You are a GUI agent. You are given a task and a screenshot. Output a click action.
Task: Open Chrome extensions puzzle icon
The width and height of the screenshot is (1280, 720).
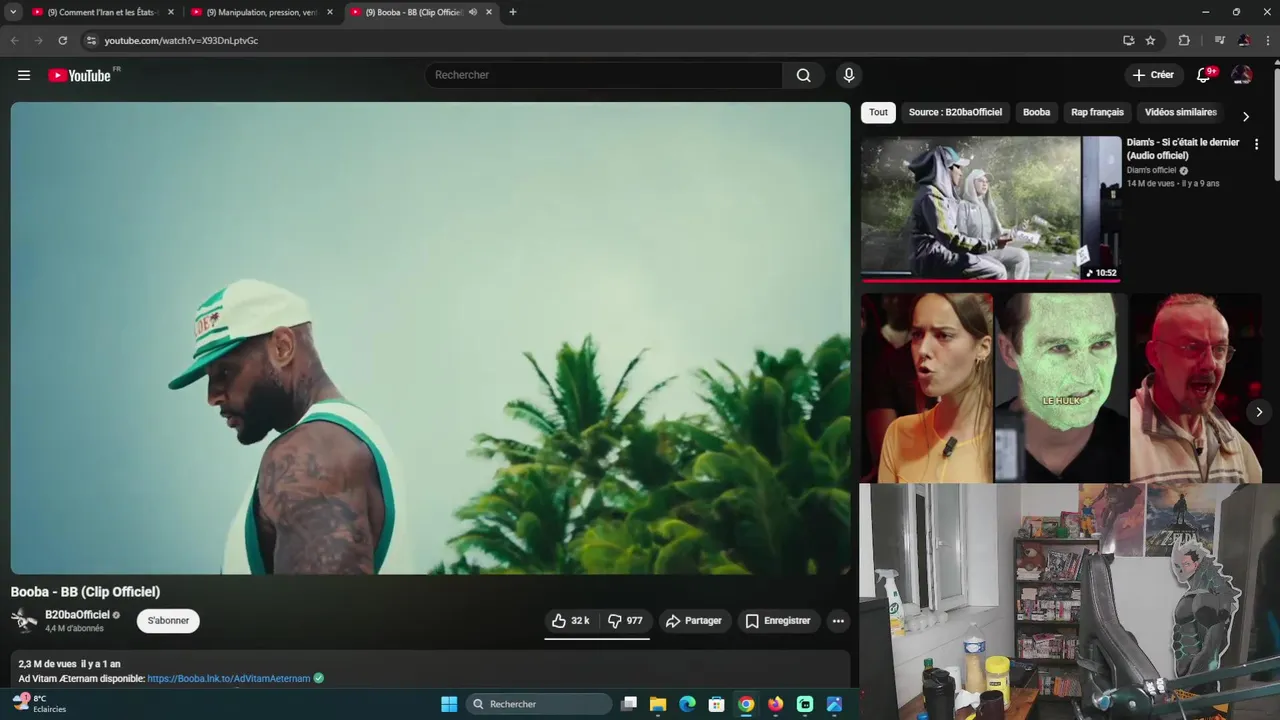click(1184, 41)
